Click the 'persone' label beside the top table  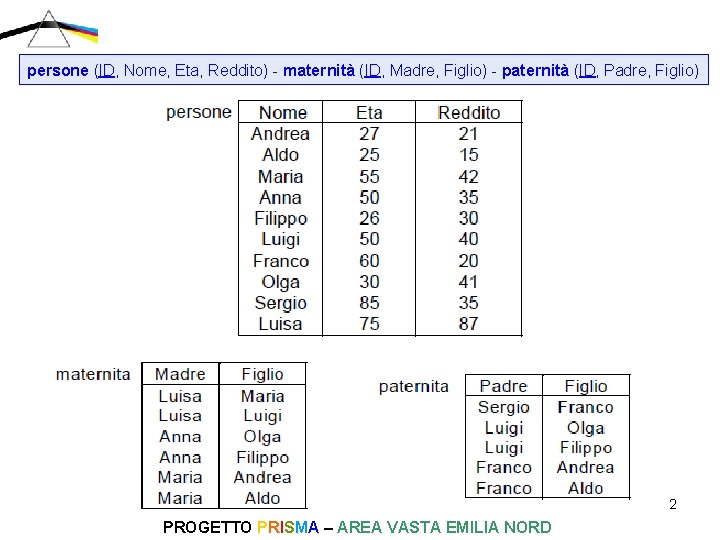click(198, 112)
